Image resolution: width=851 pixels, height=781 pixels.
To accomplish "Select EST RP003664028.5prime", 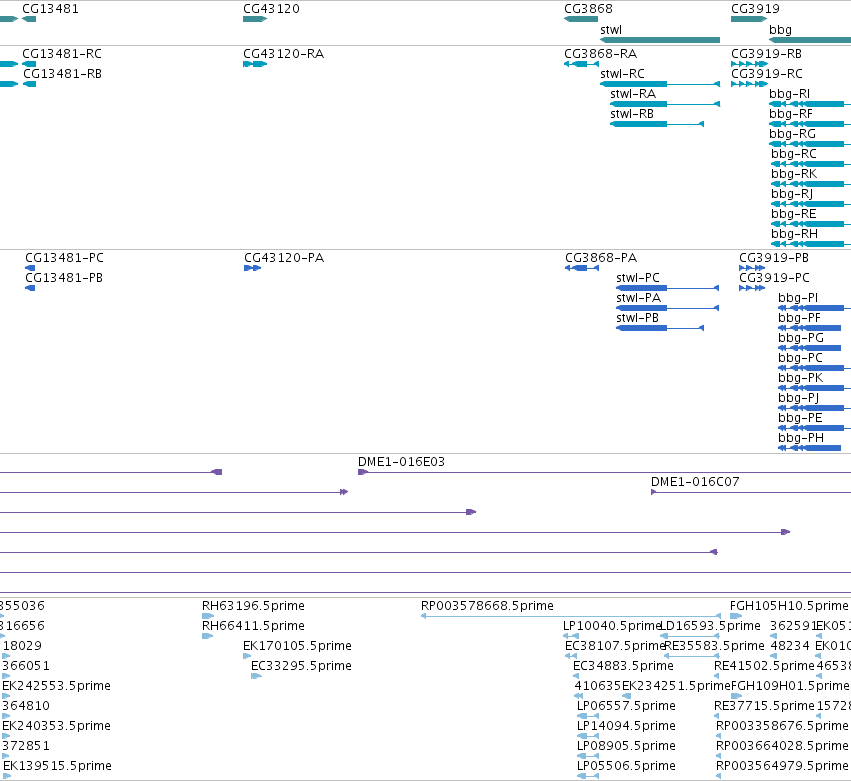I will pos(782,746).
